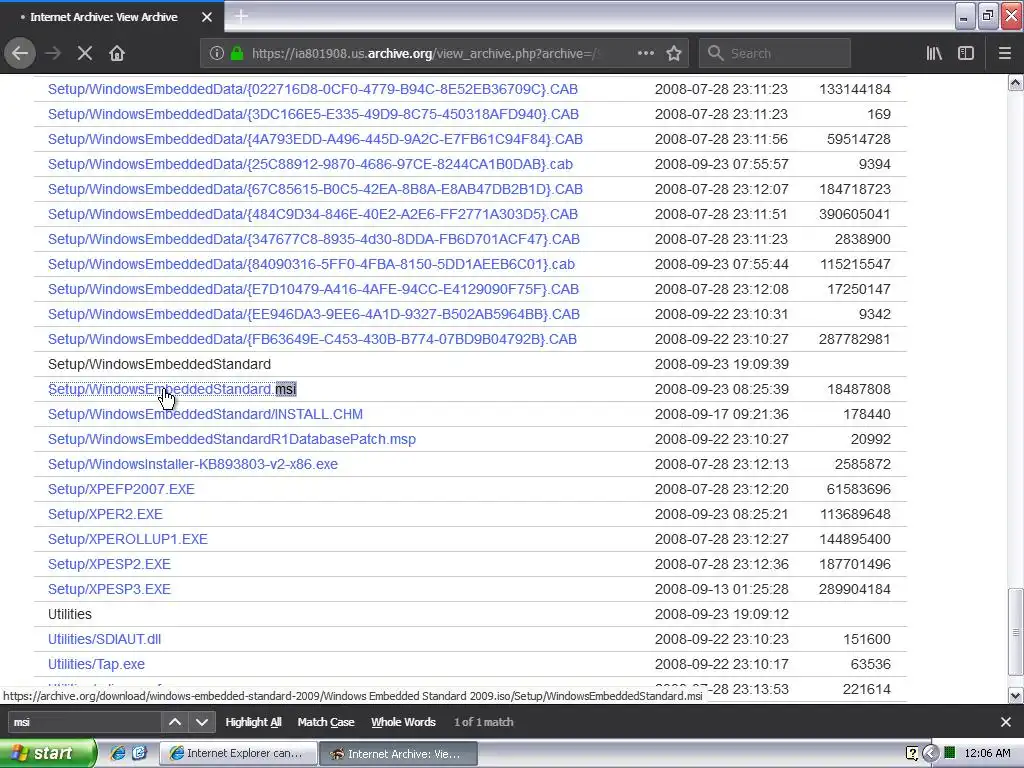Show site information icon in address bar
Screen dimensions: 1024x768
click(x=217, y=53)
